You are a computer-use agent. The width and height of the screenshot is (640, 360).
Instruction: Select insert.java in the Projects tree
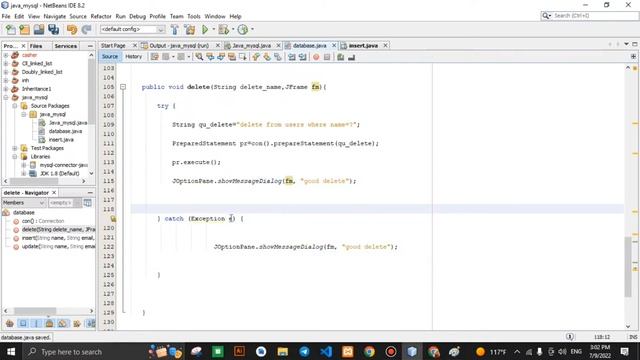[61, 140]
